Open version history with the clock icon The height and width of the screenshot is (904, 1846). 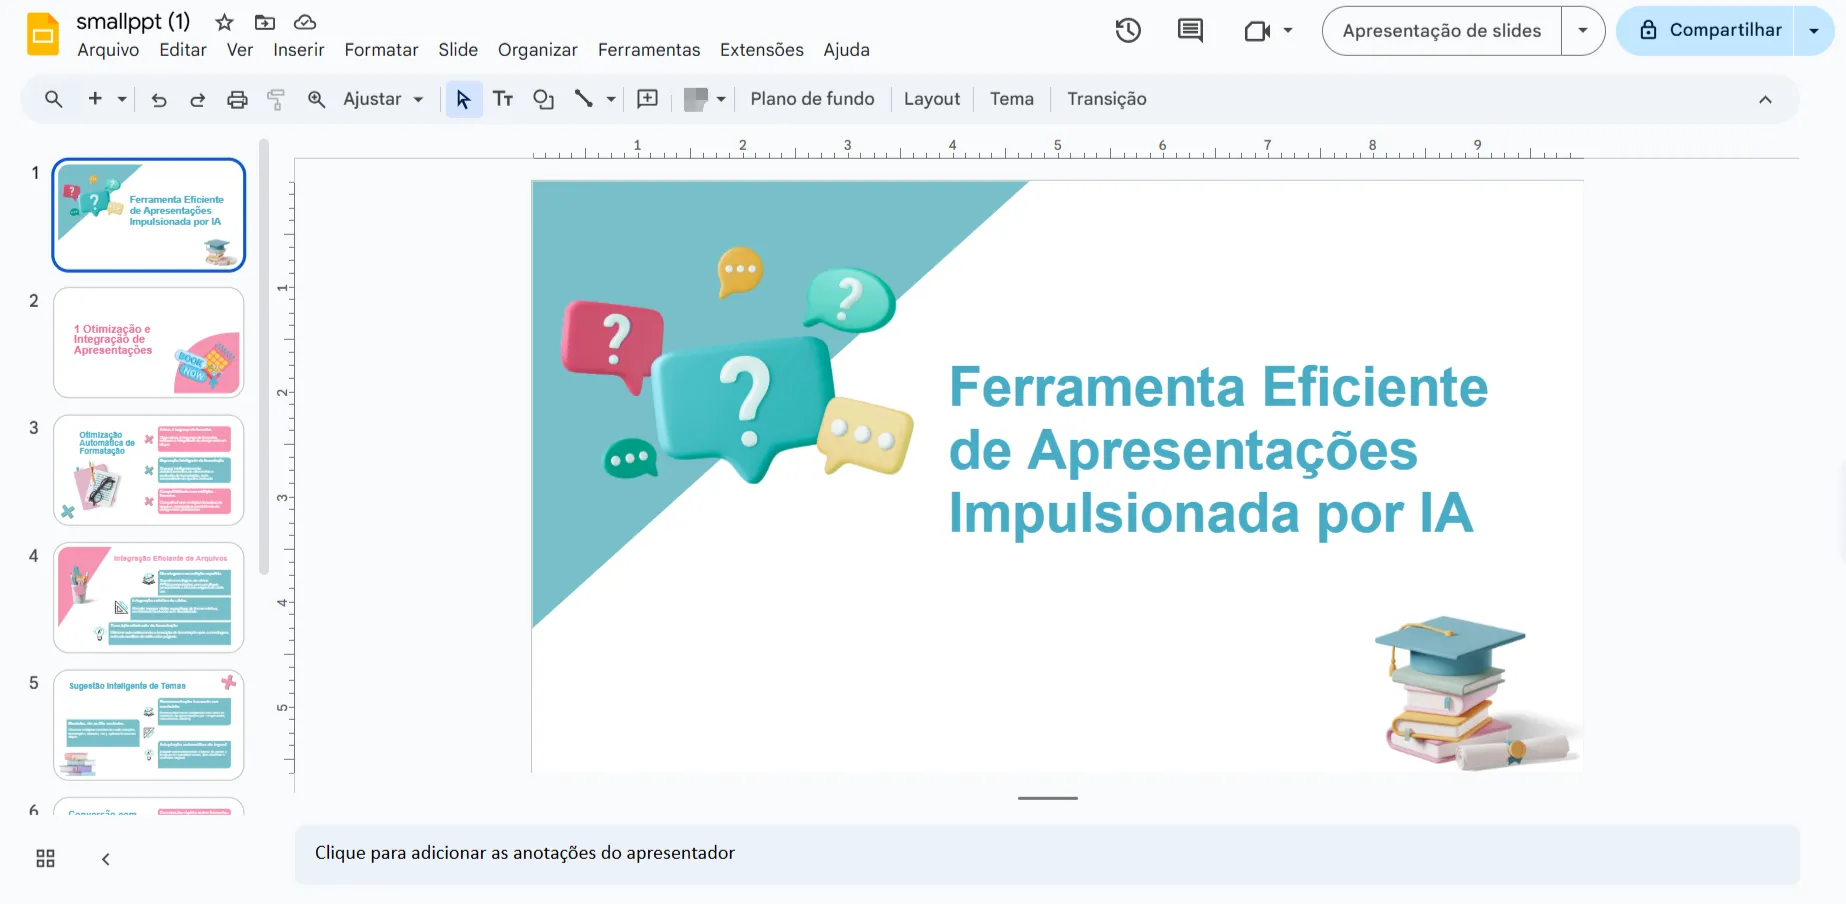point(1128,30)
